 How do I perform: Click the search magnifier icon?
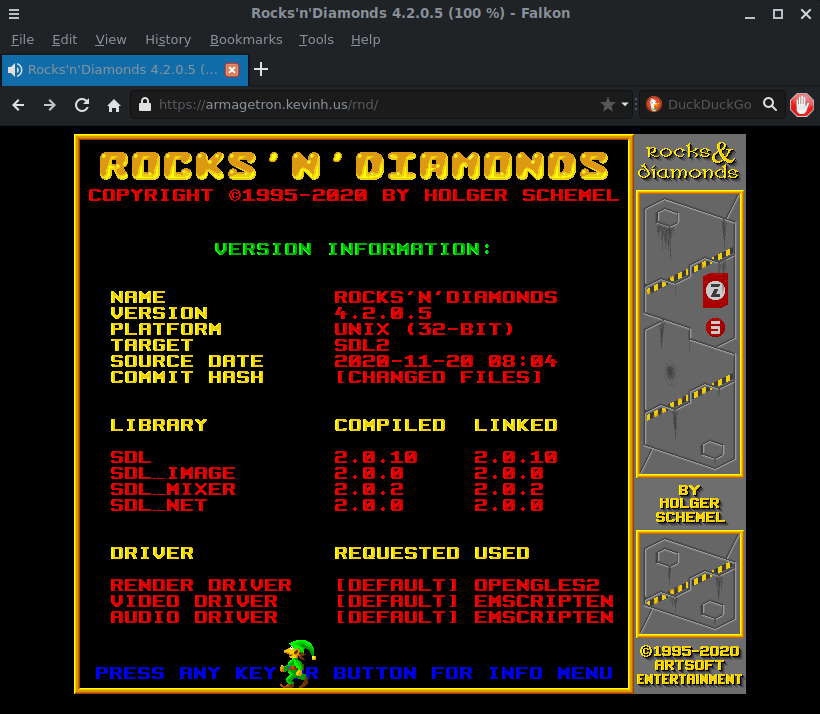coord(770,105)
